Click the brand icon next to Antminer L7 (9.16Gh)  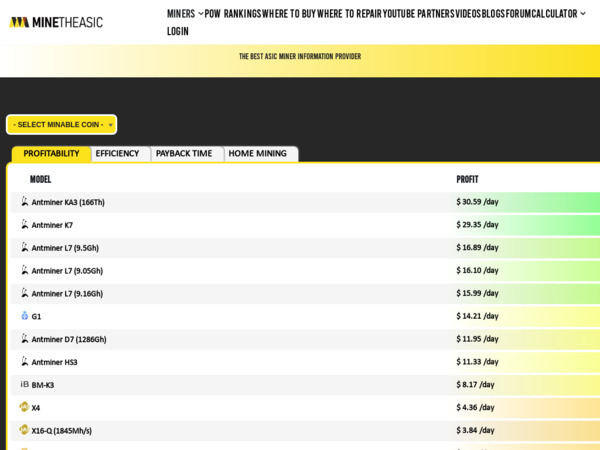(x=25, y=293)
